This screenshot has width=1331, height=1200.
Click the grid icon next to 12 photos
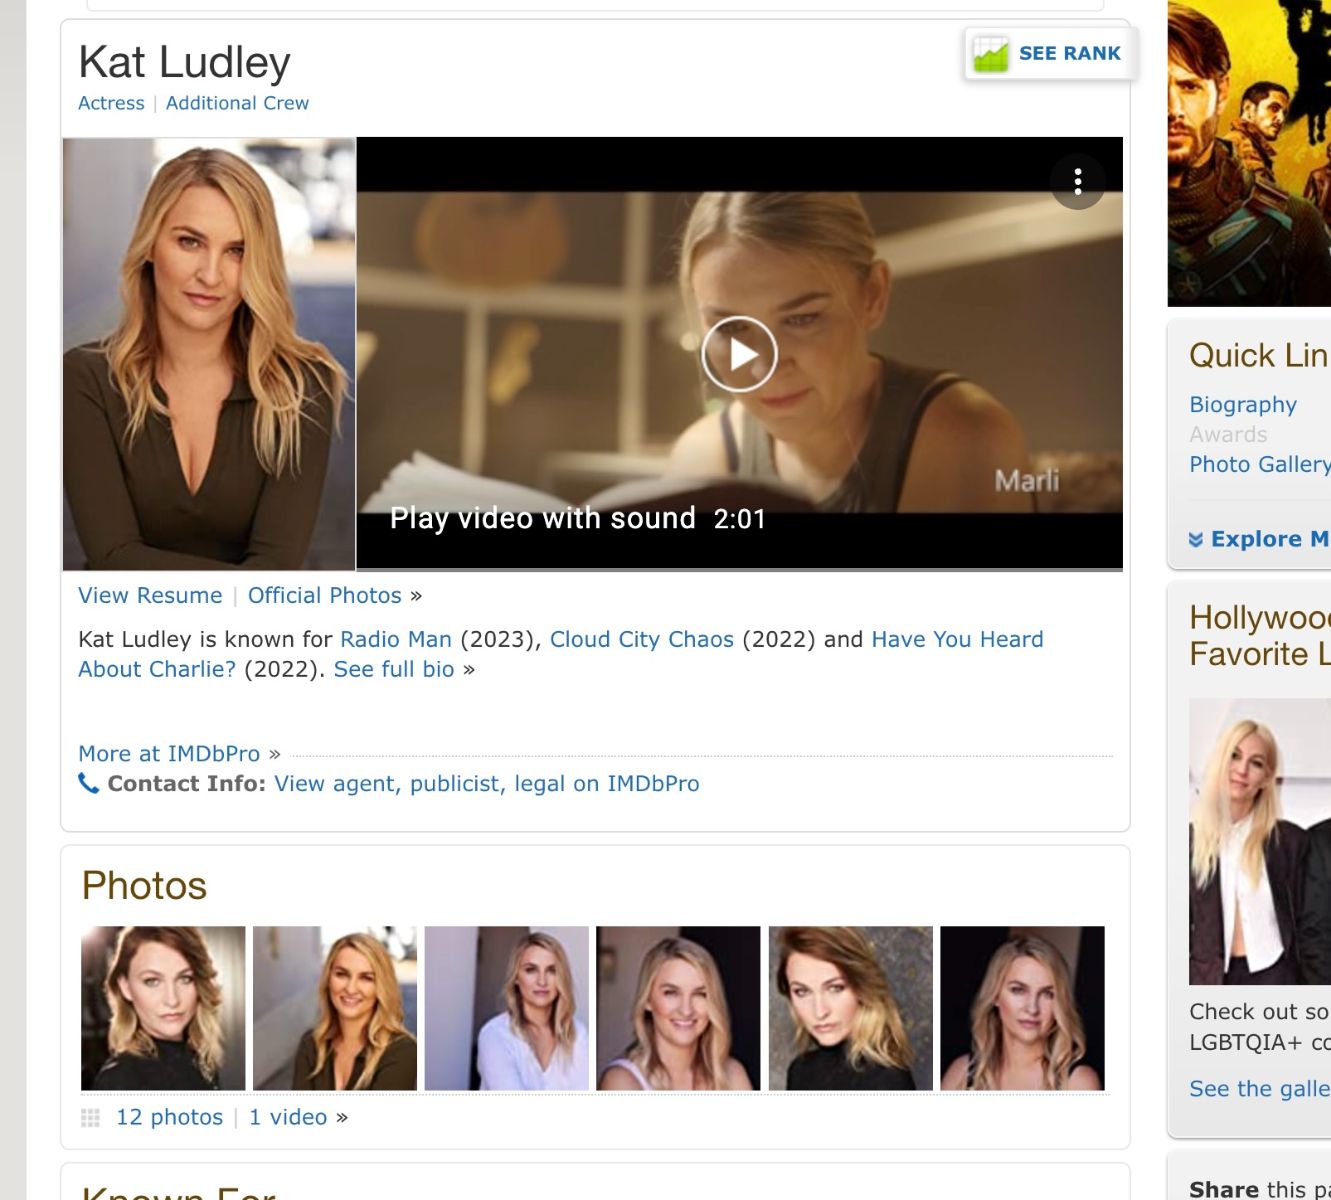point(90,1117)
